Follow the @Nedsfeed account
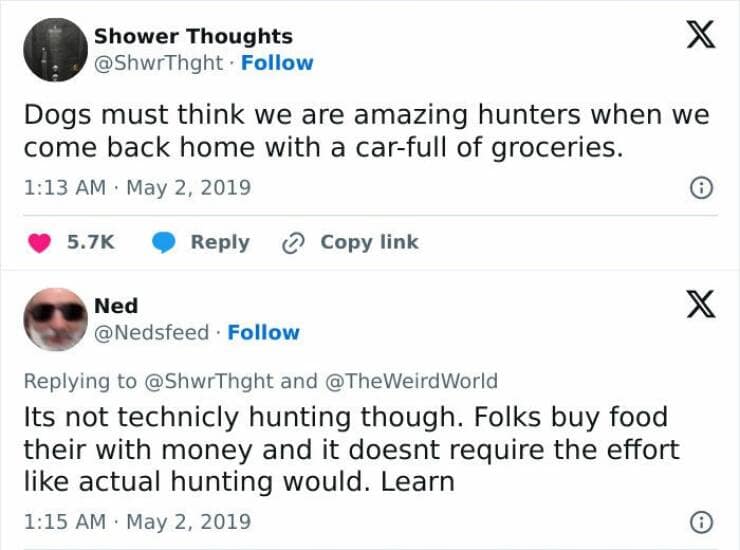The image size is (740, 550). point(263,333)
